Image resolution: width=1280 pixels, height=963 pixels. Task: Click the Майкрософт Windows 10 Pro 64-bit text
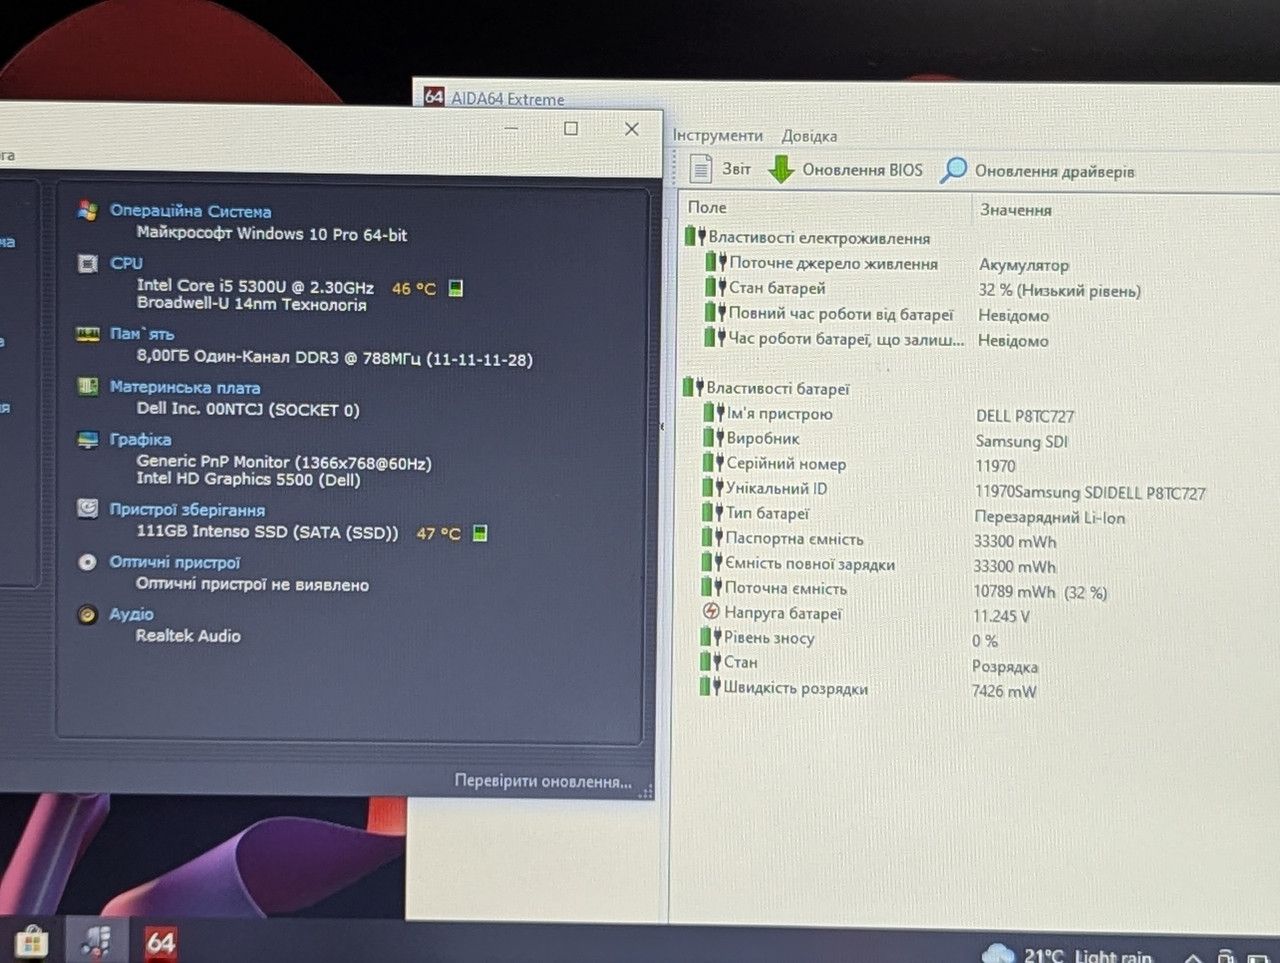click(272, 234)
